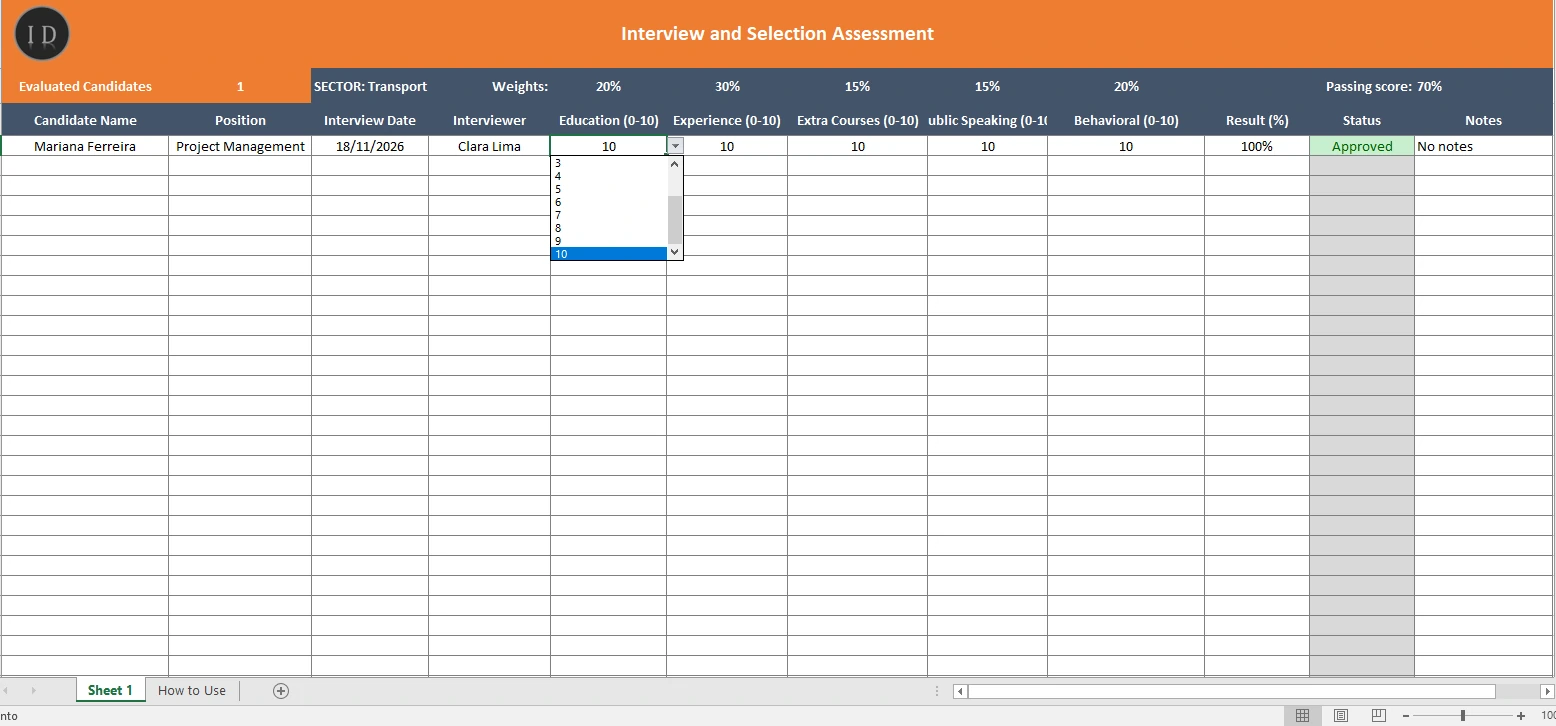Viewport: 1556px width, 726px height.
Task: Click the Evaluated Candidates label
Action: point(85,86)
